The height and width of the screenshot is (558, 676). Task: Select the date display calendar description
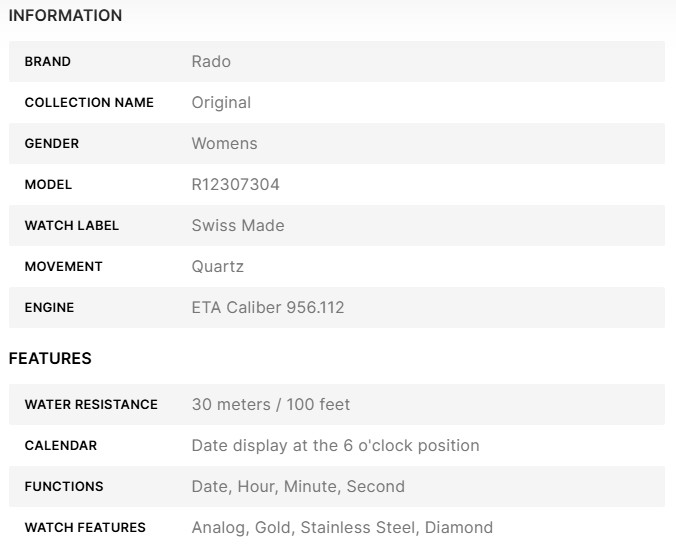(x=335, y=446)
